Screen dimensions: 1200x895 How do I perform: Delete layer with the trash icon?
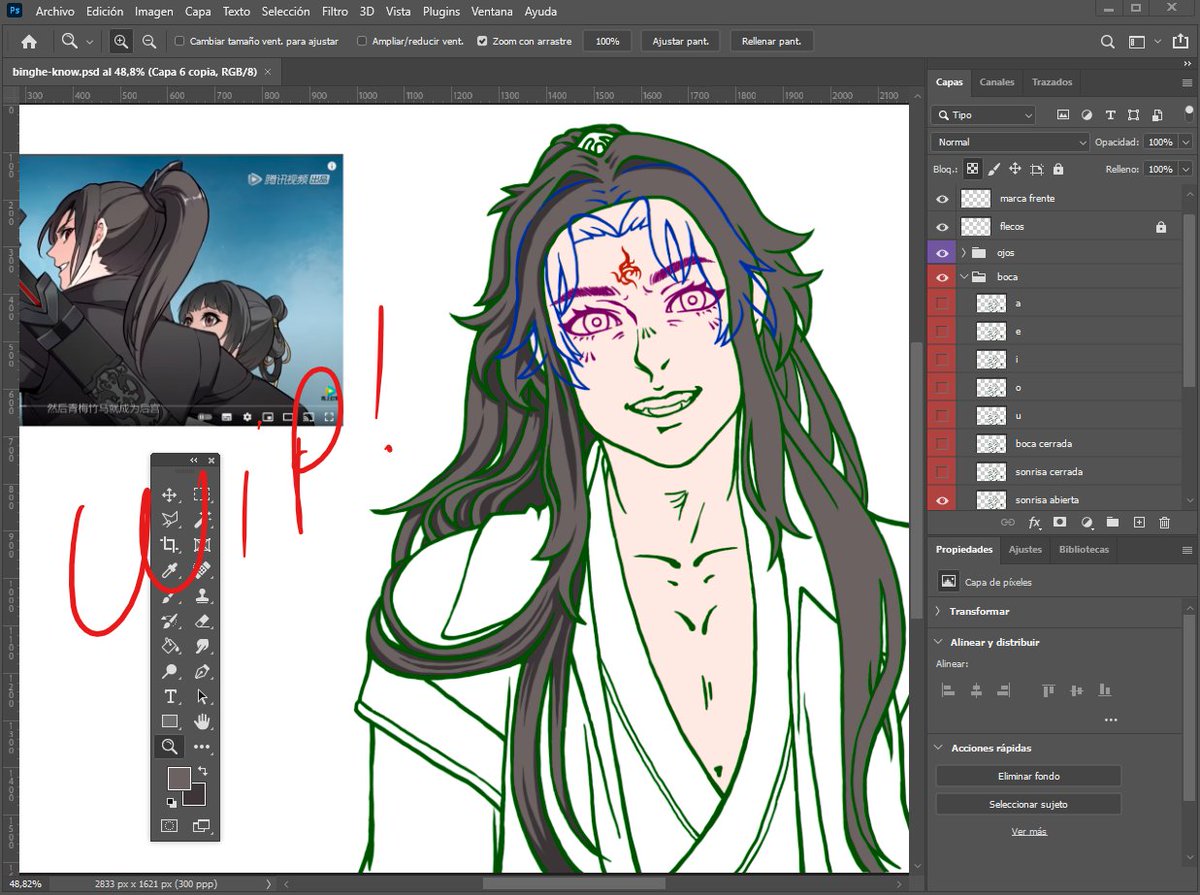tap(1164, 522)
